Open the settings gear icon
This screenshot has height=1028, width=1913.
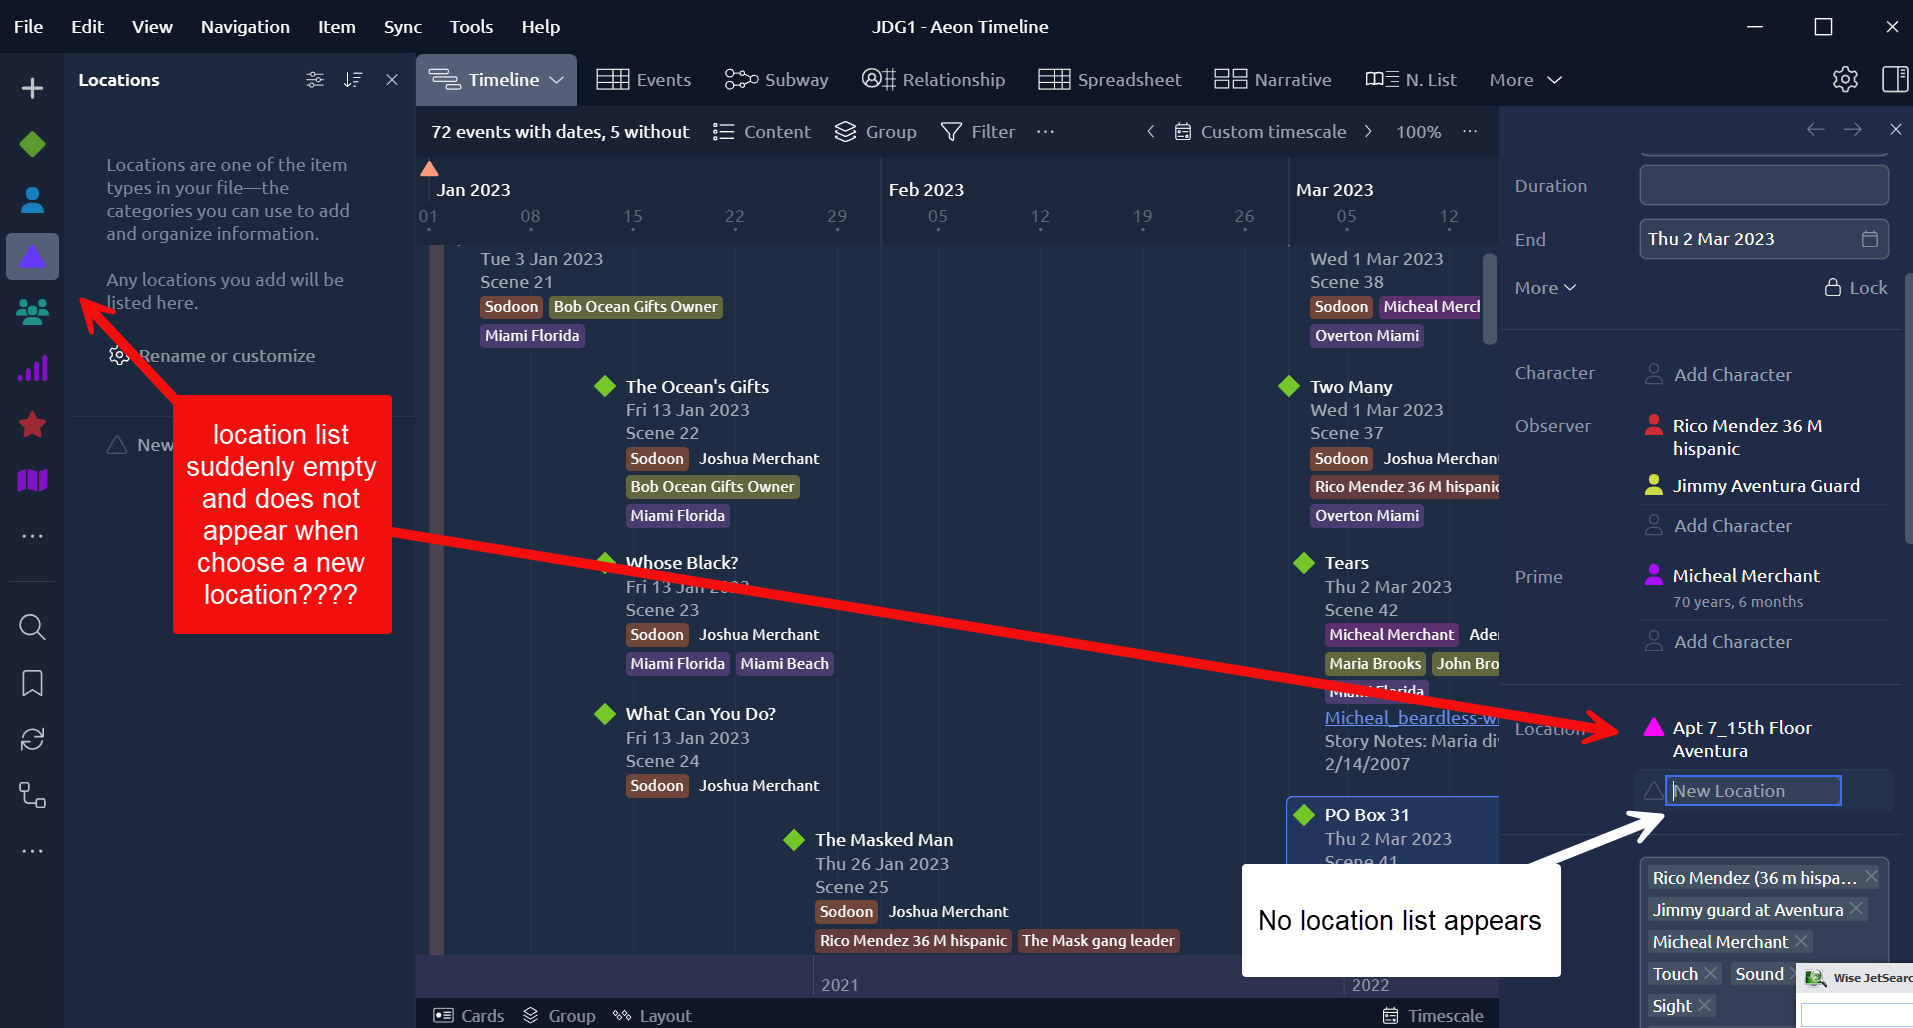click(x=1845, y=80)
